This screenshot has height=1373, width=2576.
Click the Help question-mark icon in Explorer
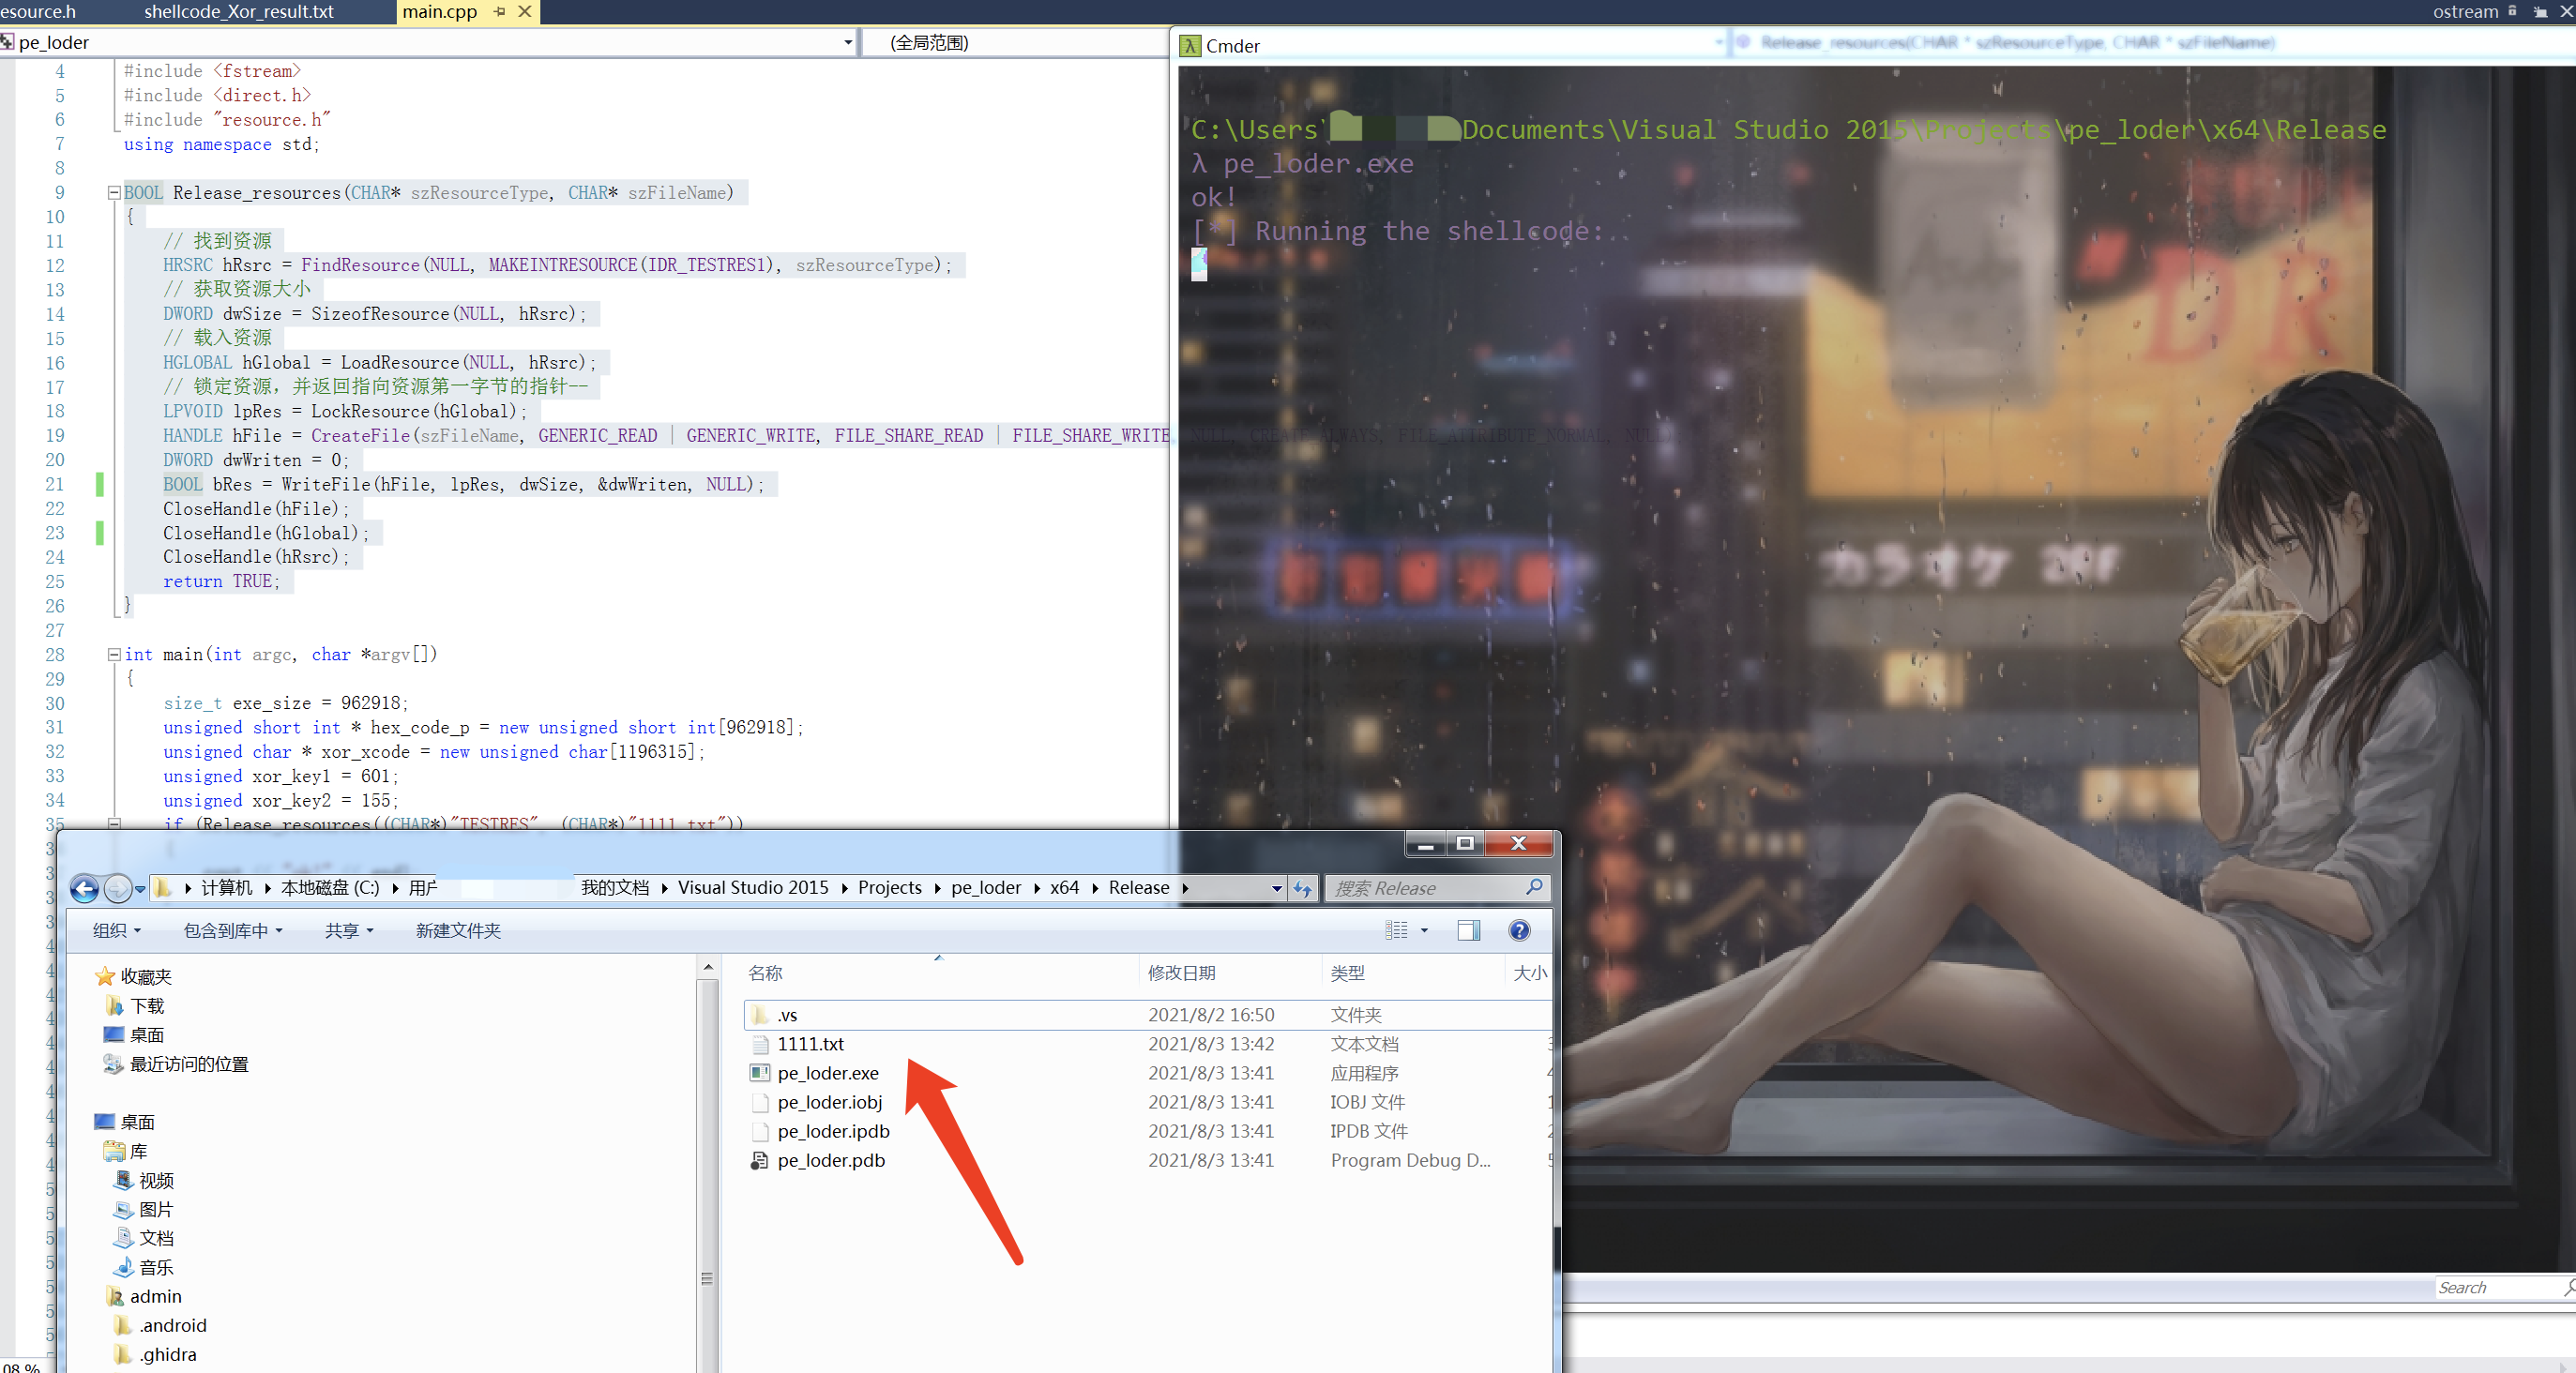(x=1519, y=931)
